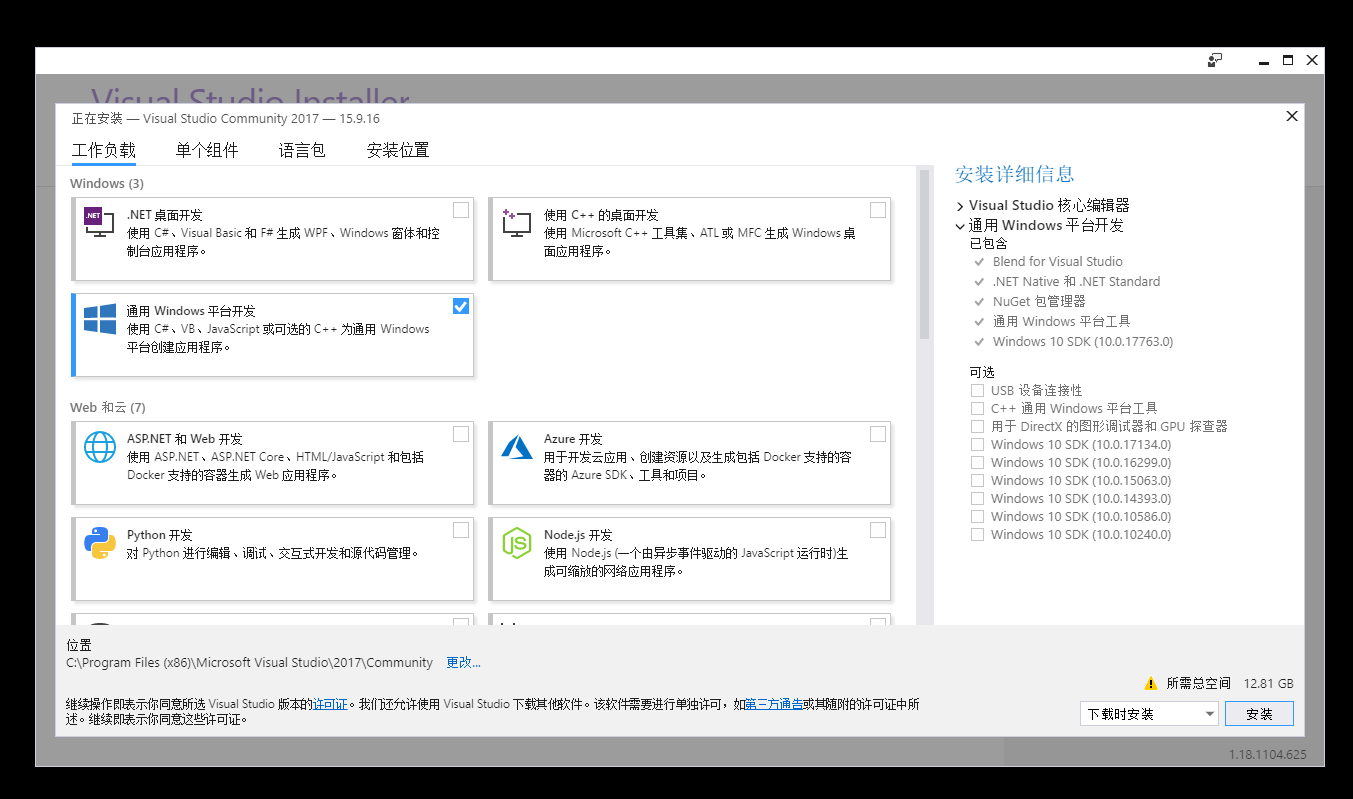Click the Node.js 开发 hexagon icon

(516, 543)
